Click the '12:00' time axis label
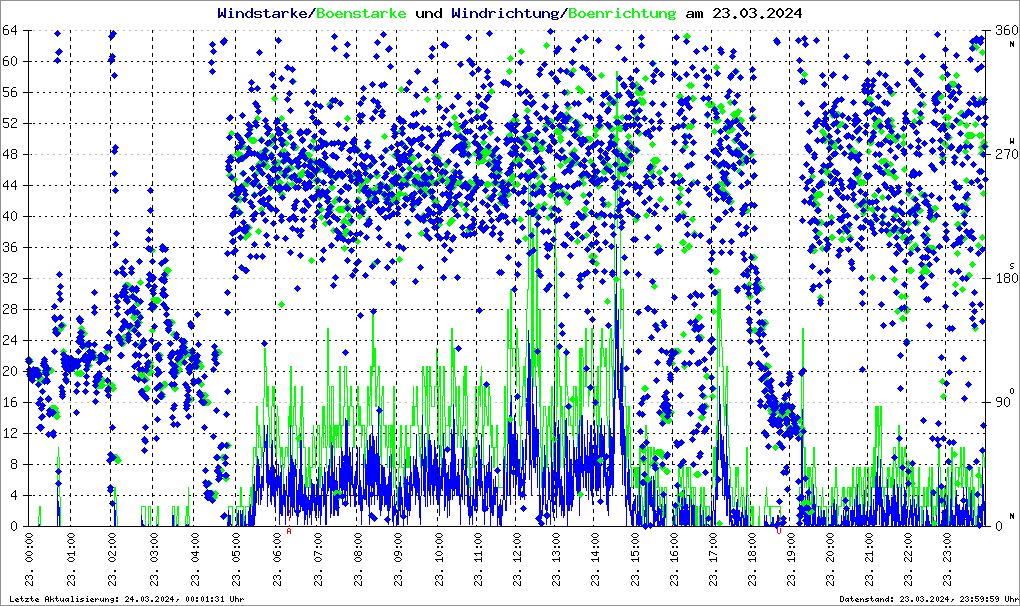The image size is (1020, 606). pyautogui.click(x=517, y=549)
